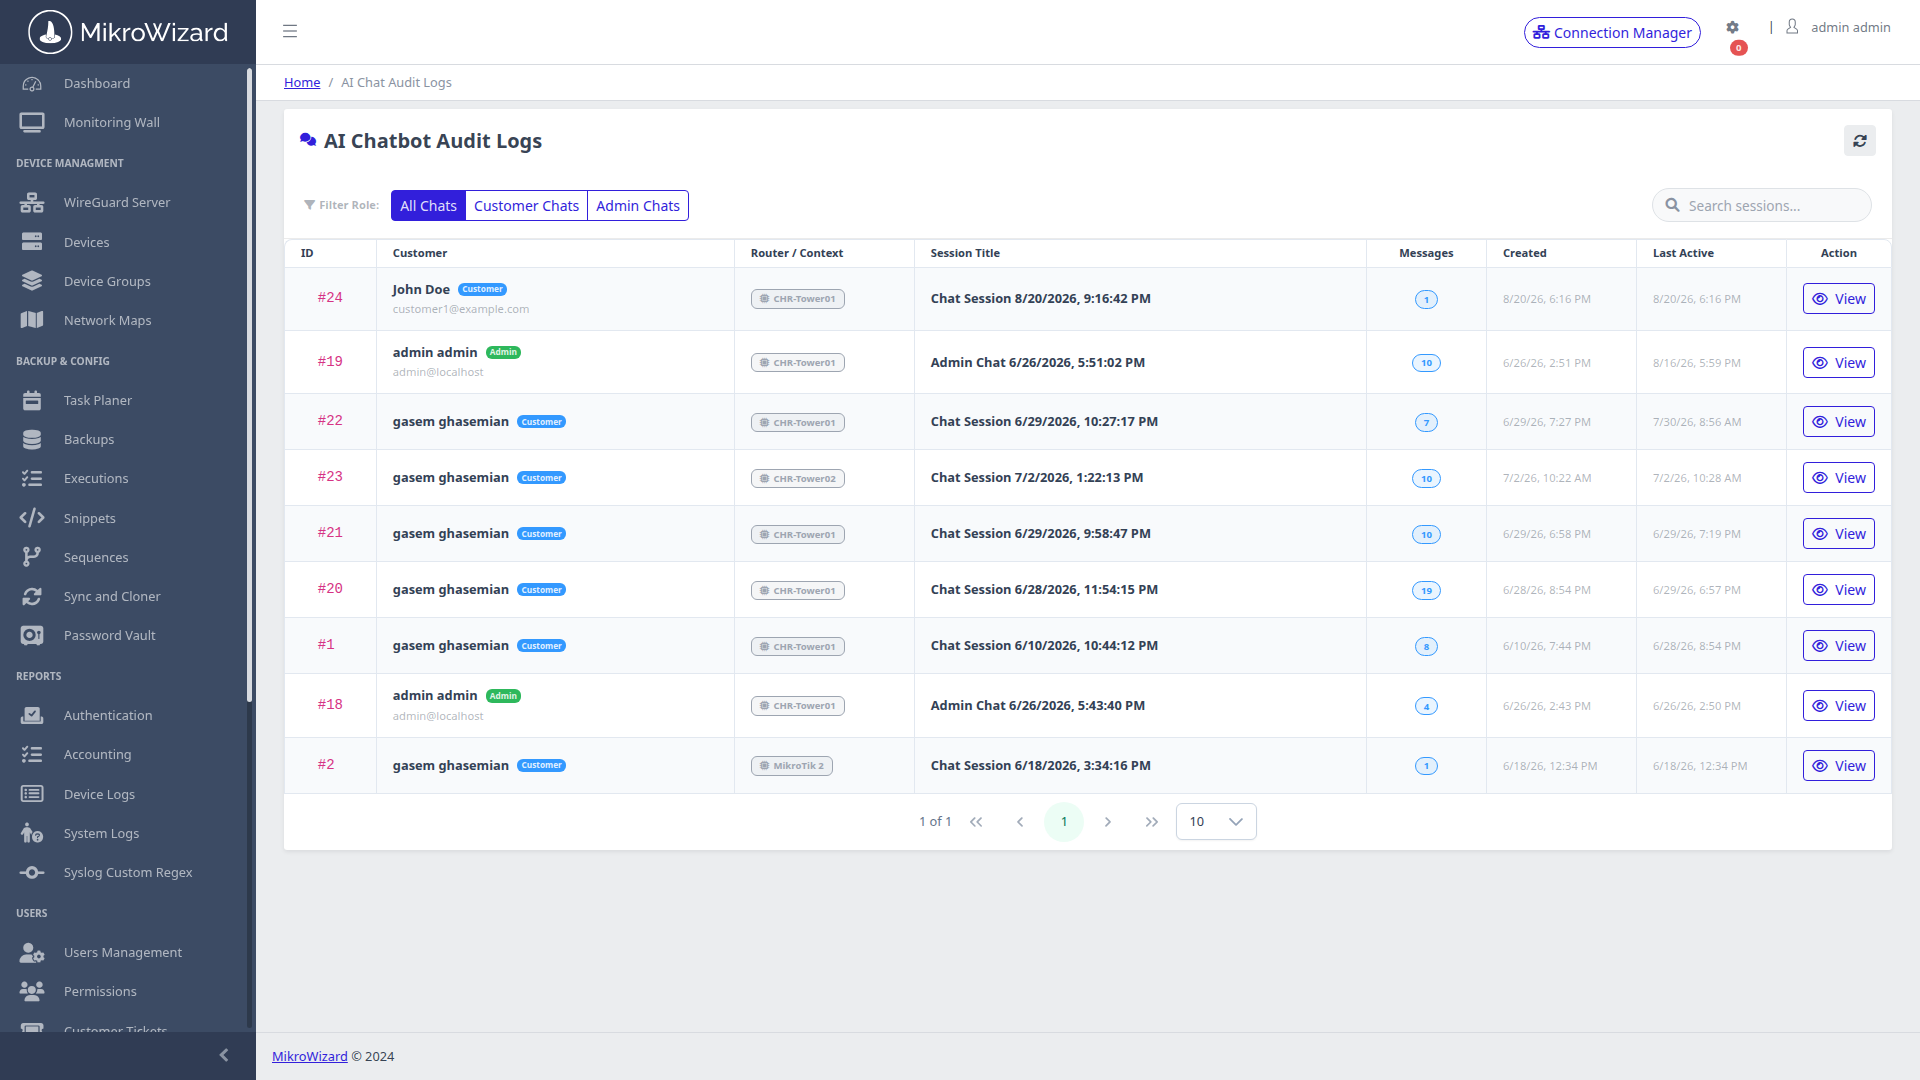Select the Customer Chats filter
1920x1080 pixels.
[x=526, y=206]
